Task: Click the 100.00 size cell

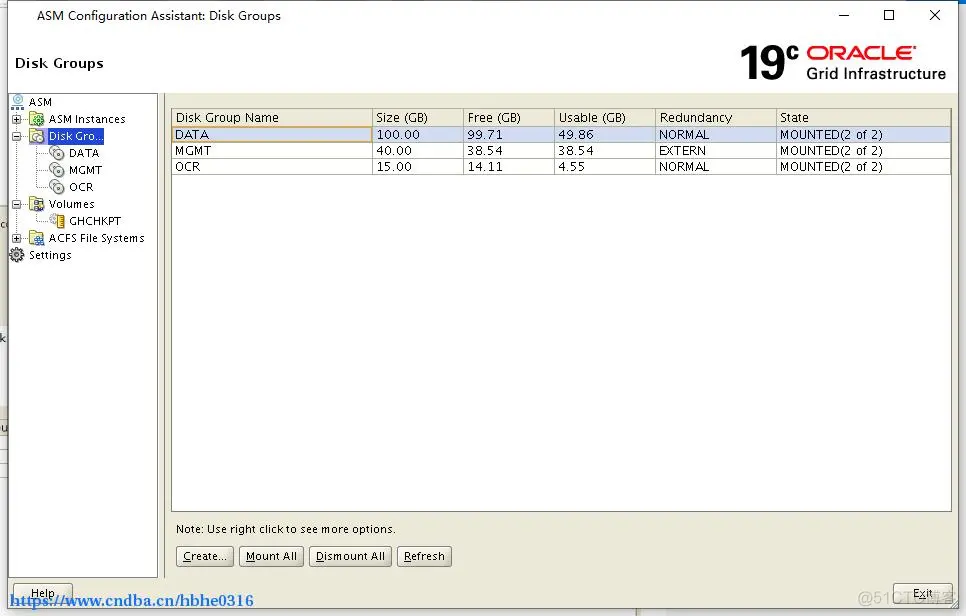Action: pyautogui.click(x=418, y=134)
